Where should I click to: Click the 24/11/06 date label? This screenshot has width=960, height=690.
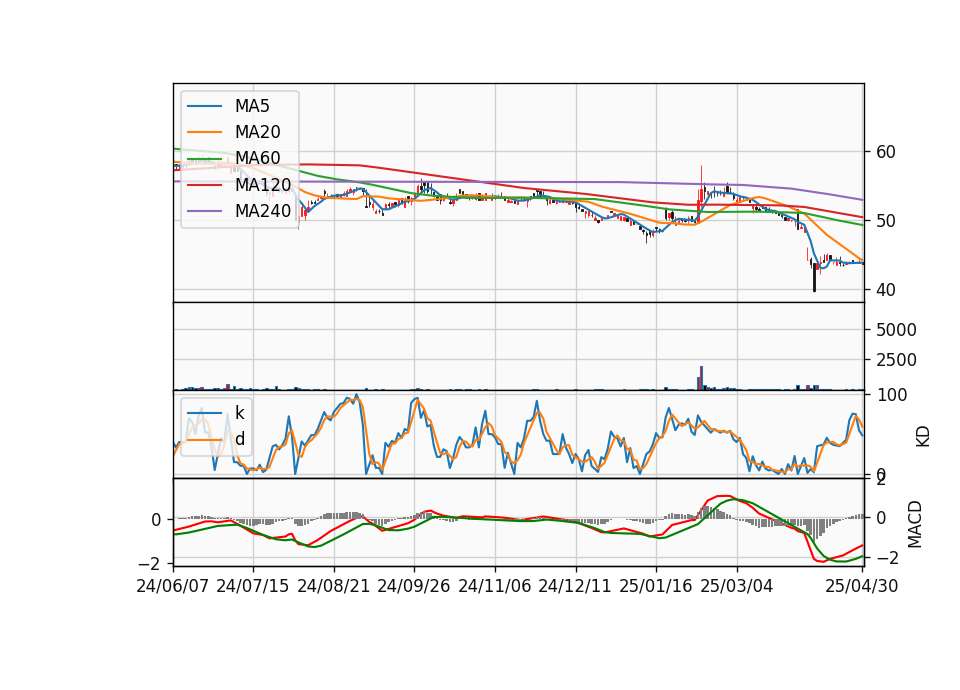click(x=495, y=586)
